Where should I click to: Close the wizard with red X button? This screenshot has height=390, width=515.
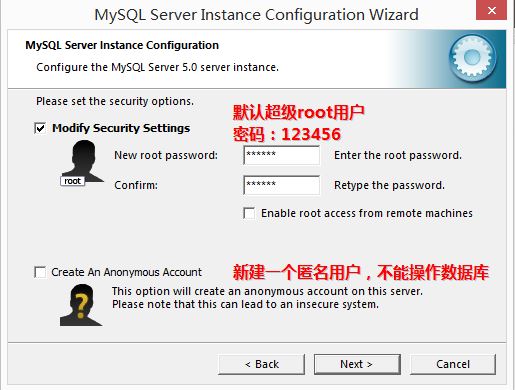(492, 10)
